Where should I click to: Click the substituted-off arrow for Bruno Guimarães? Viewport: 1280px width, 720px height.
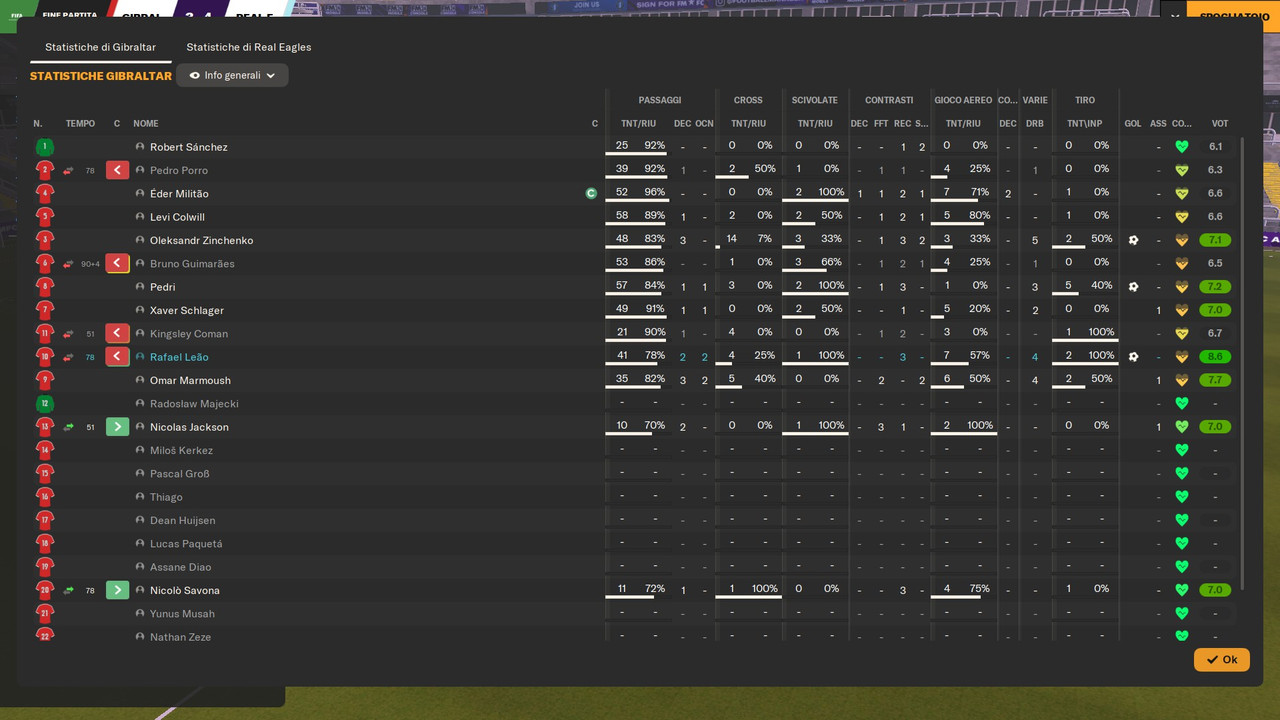click(x=117, y=264)
